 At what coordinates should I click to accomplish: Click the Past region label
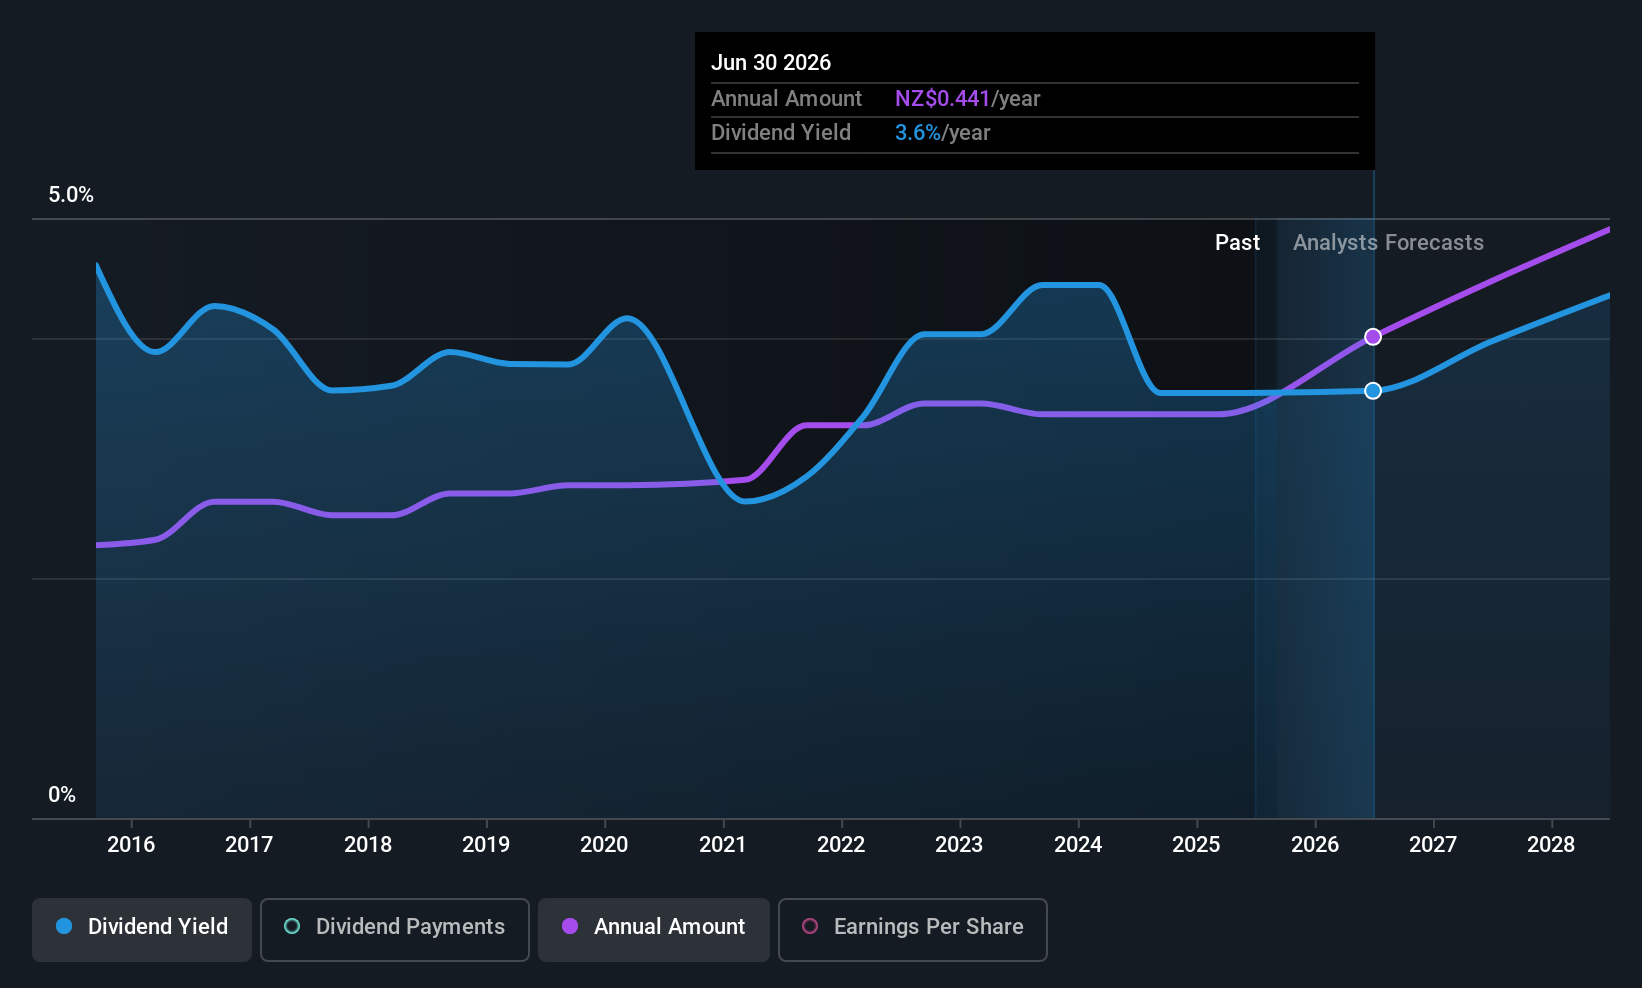1237,243
